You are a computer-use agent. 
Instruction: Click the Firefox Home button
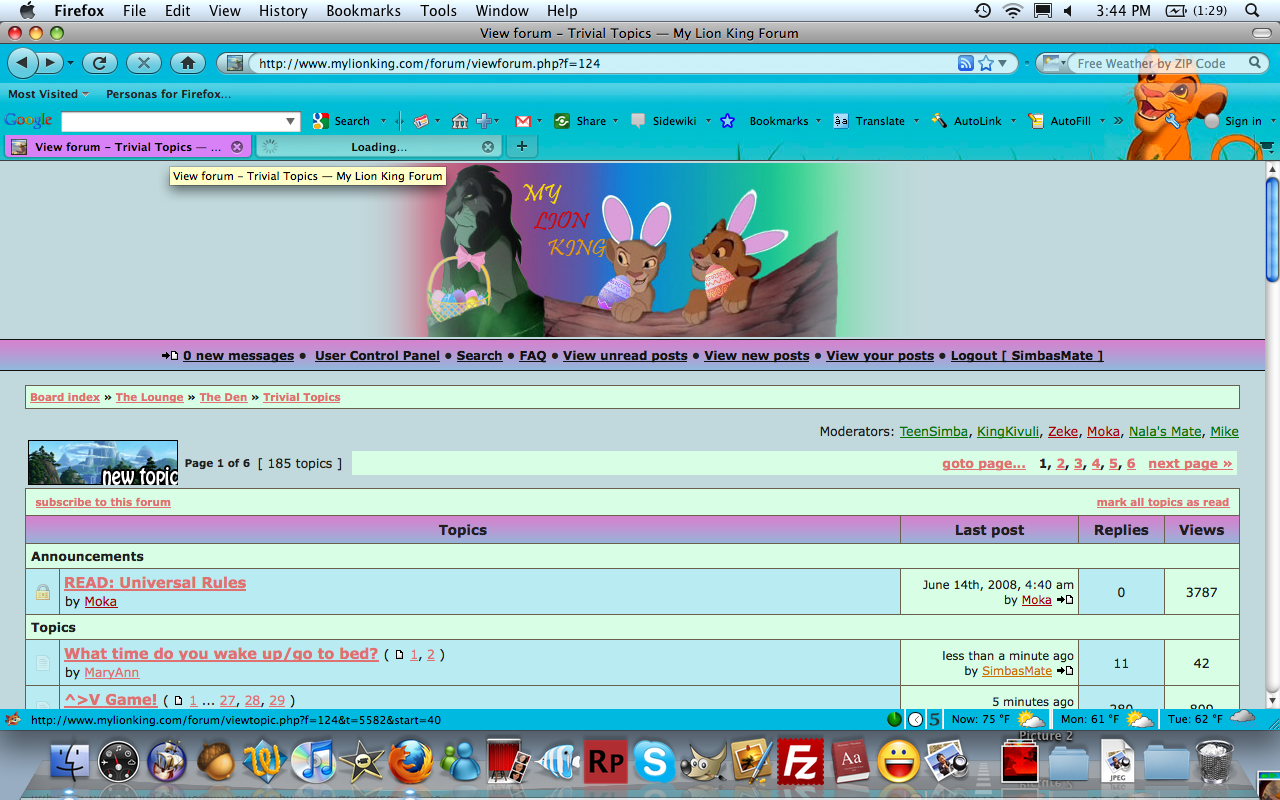pos(187,63)
